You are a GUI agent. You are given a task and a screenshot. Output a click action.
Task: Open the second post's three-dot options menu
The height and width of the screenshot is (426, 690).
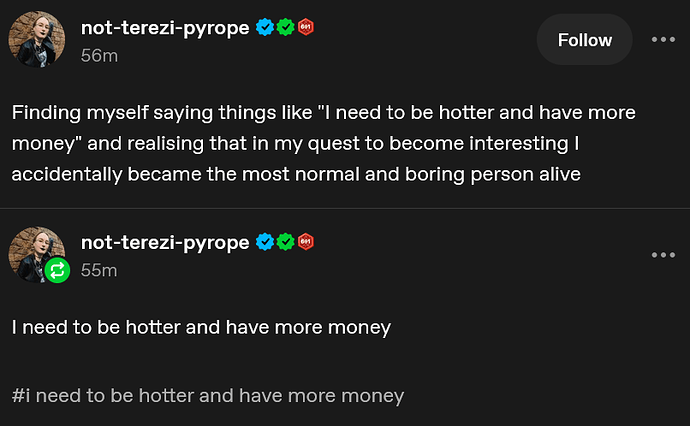663,255
